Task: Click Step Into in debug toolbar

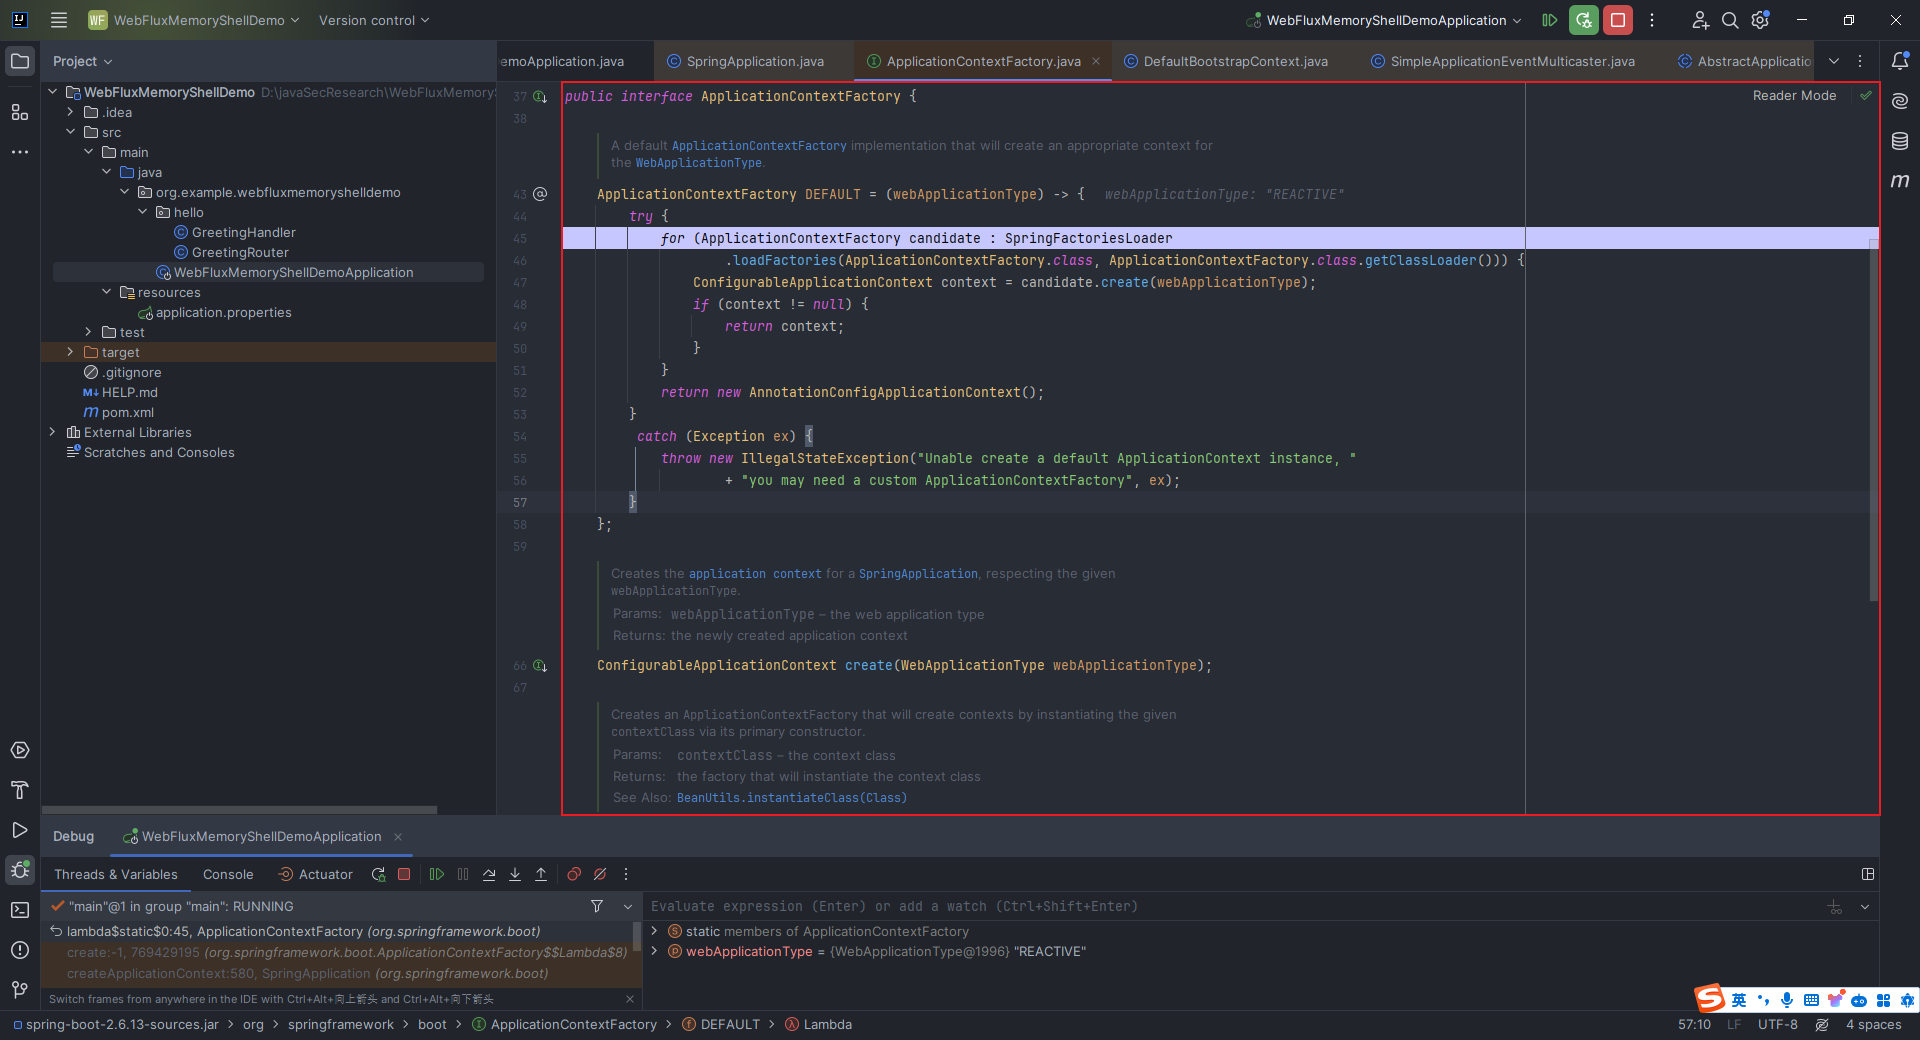Action: 515,874
